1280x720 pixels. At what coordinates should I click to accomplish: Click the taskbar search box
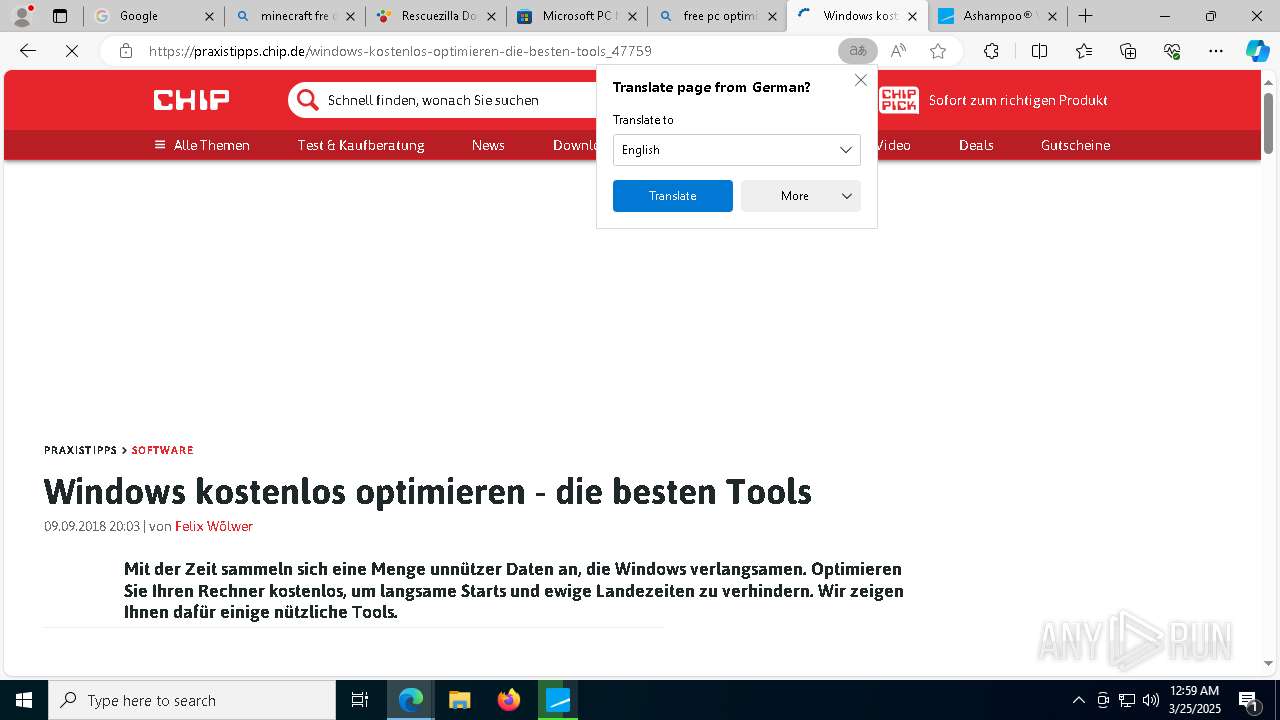tap(192, 700)
